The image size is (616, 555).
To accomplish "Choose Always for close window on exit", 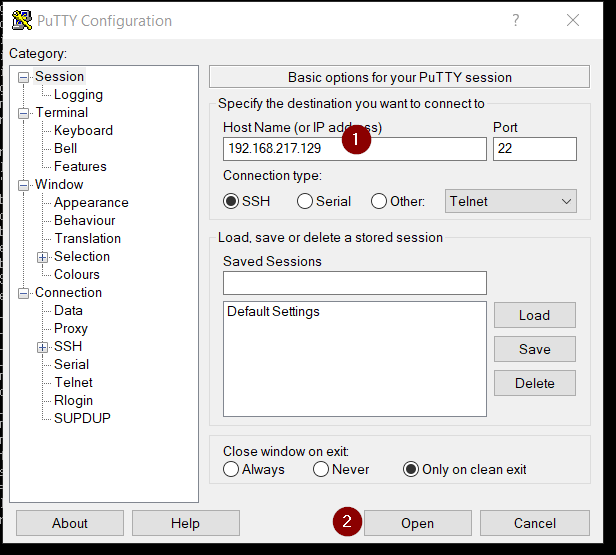I will click(x=231, y=469).
